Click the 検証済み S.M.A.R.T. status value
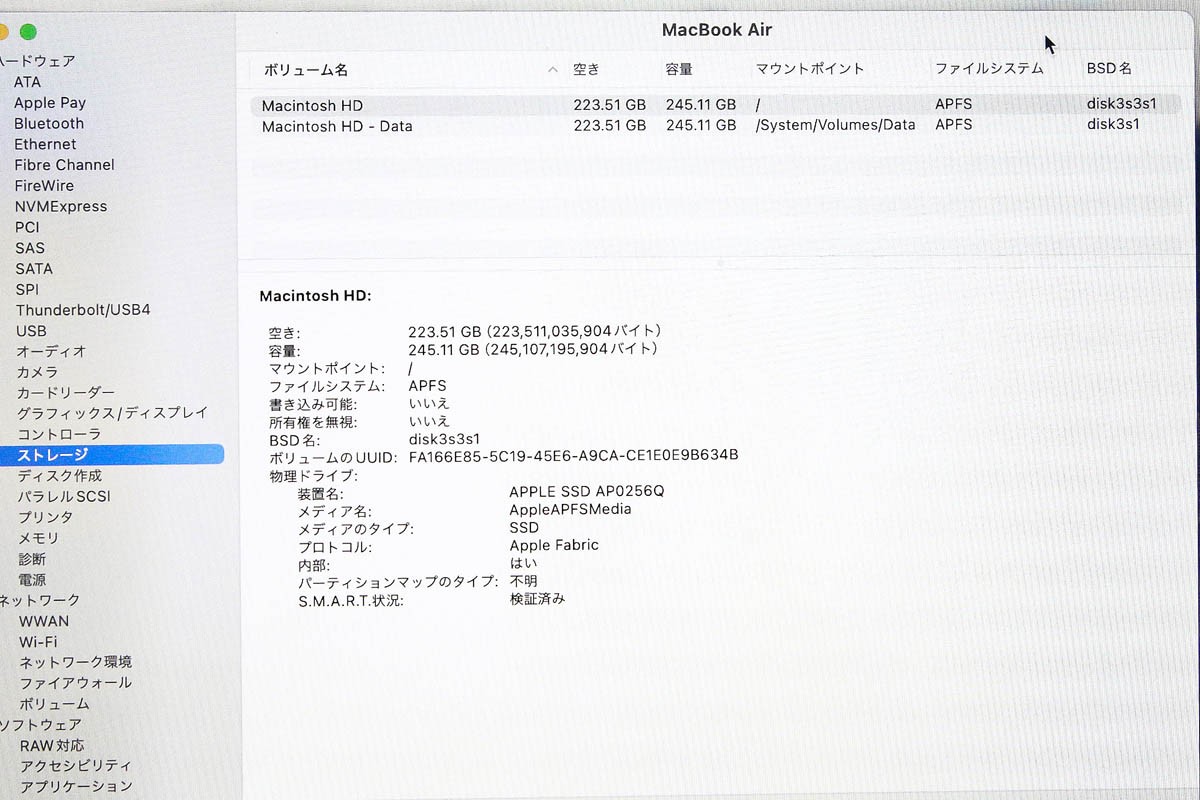This screenshot has width=1200, height=800. (x=538, y=599)
